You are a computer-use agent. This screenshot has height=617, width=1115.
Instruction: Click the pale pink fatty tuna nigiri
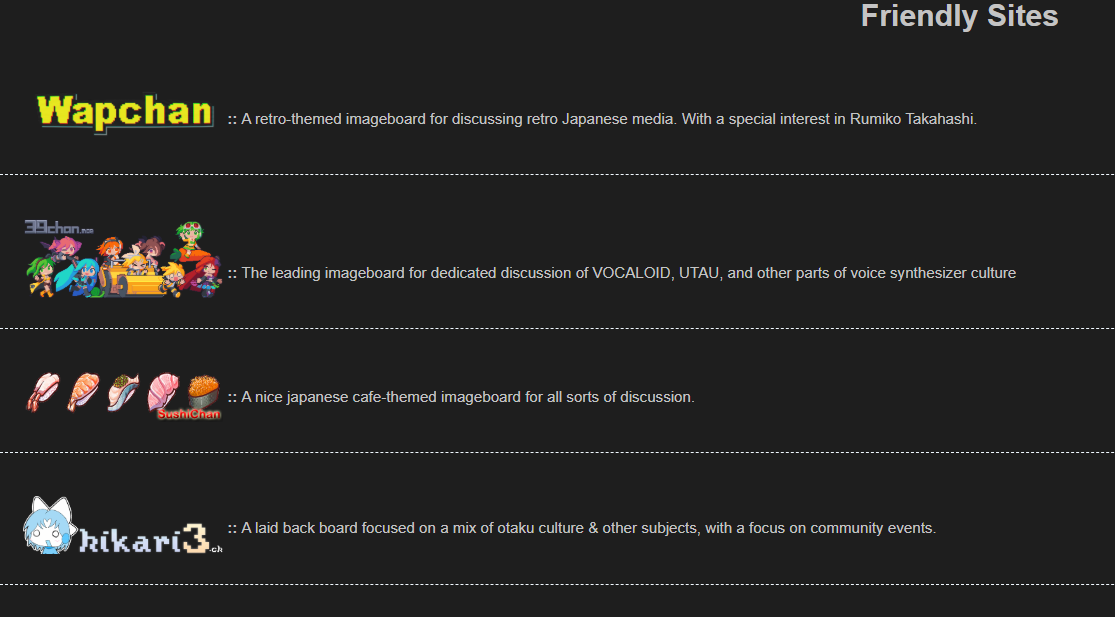[162, 391]
